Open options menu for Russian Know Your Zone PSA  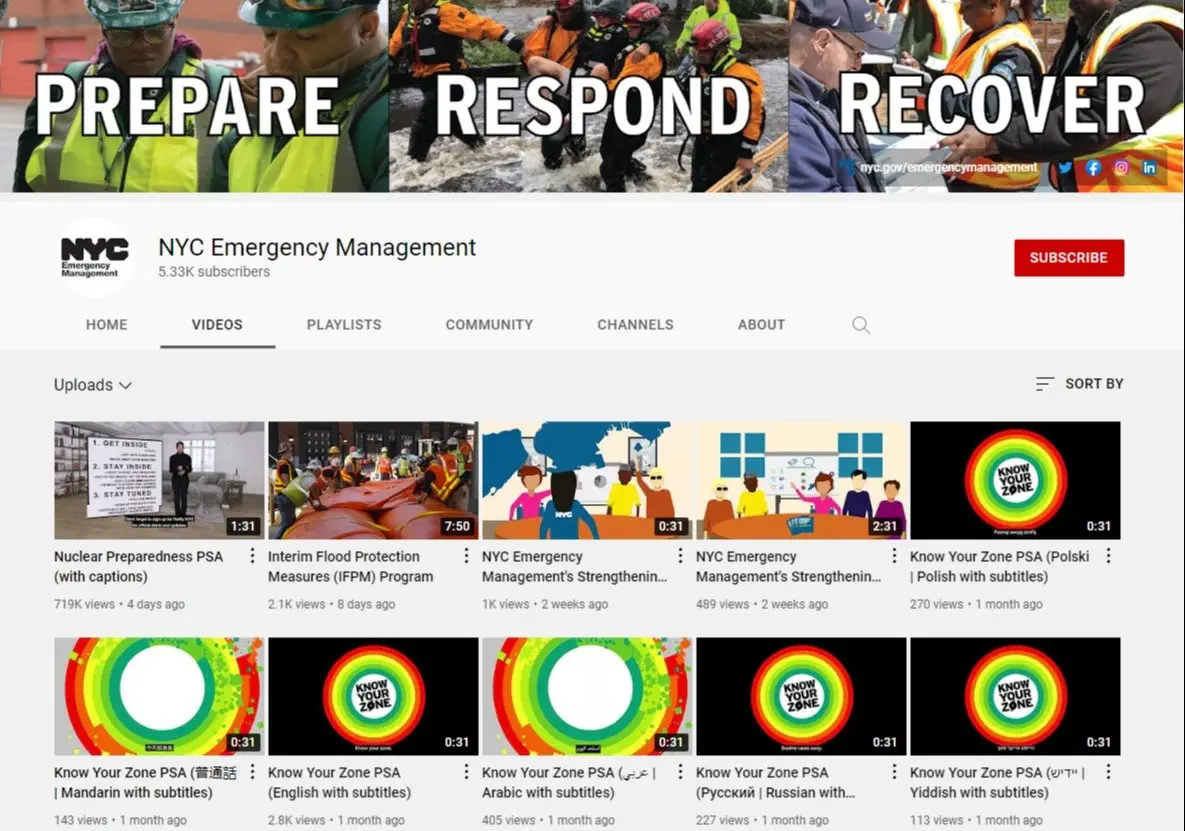click(x=894, y=771)
